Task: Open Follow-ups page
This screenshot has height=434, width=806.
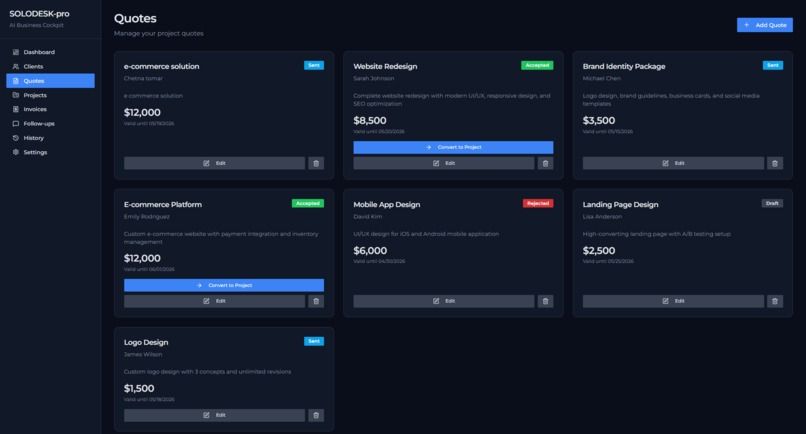Action: point(50,123)
